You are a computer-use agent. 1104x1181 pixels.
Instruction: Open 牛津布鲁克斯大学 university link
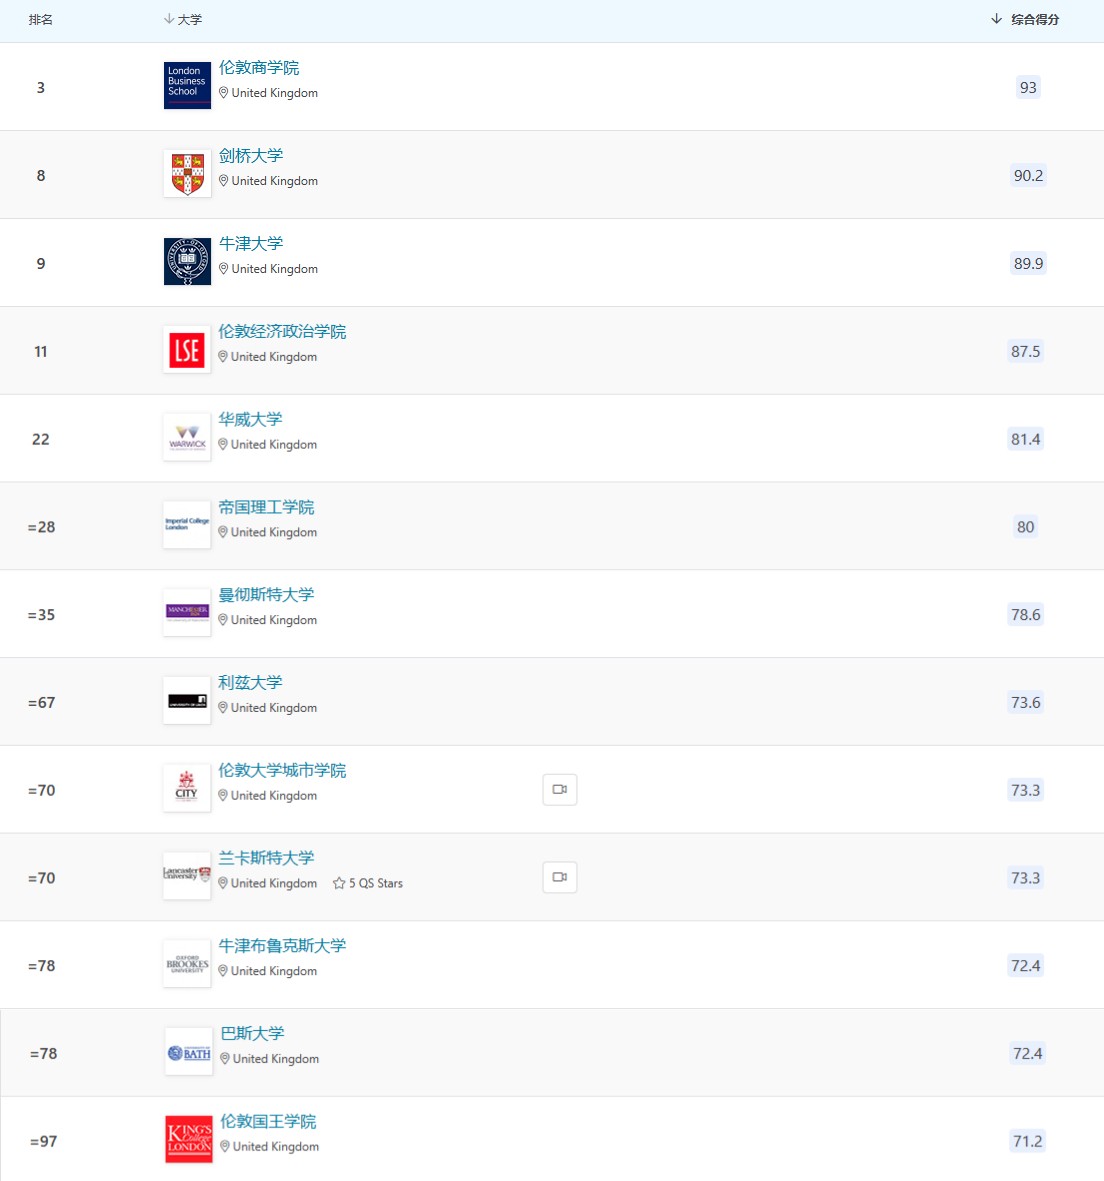(282, 946)
